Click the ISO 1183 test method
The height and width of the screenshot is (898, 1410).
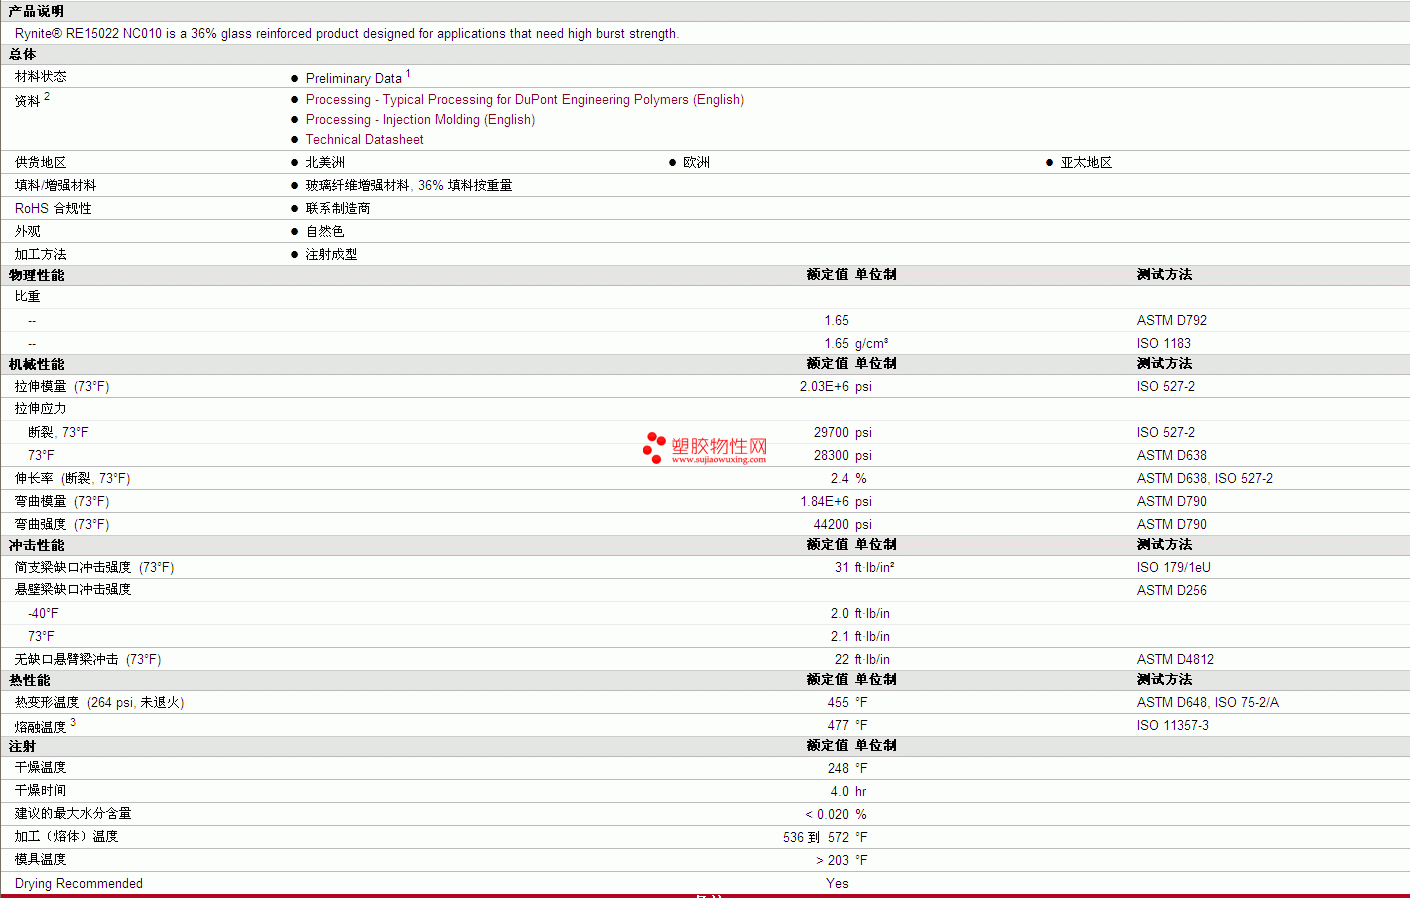click(x=1164, y=344)
